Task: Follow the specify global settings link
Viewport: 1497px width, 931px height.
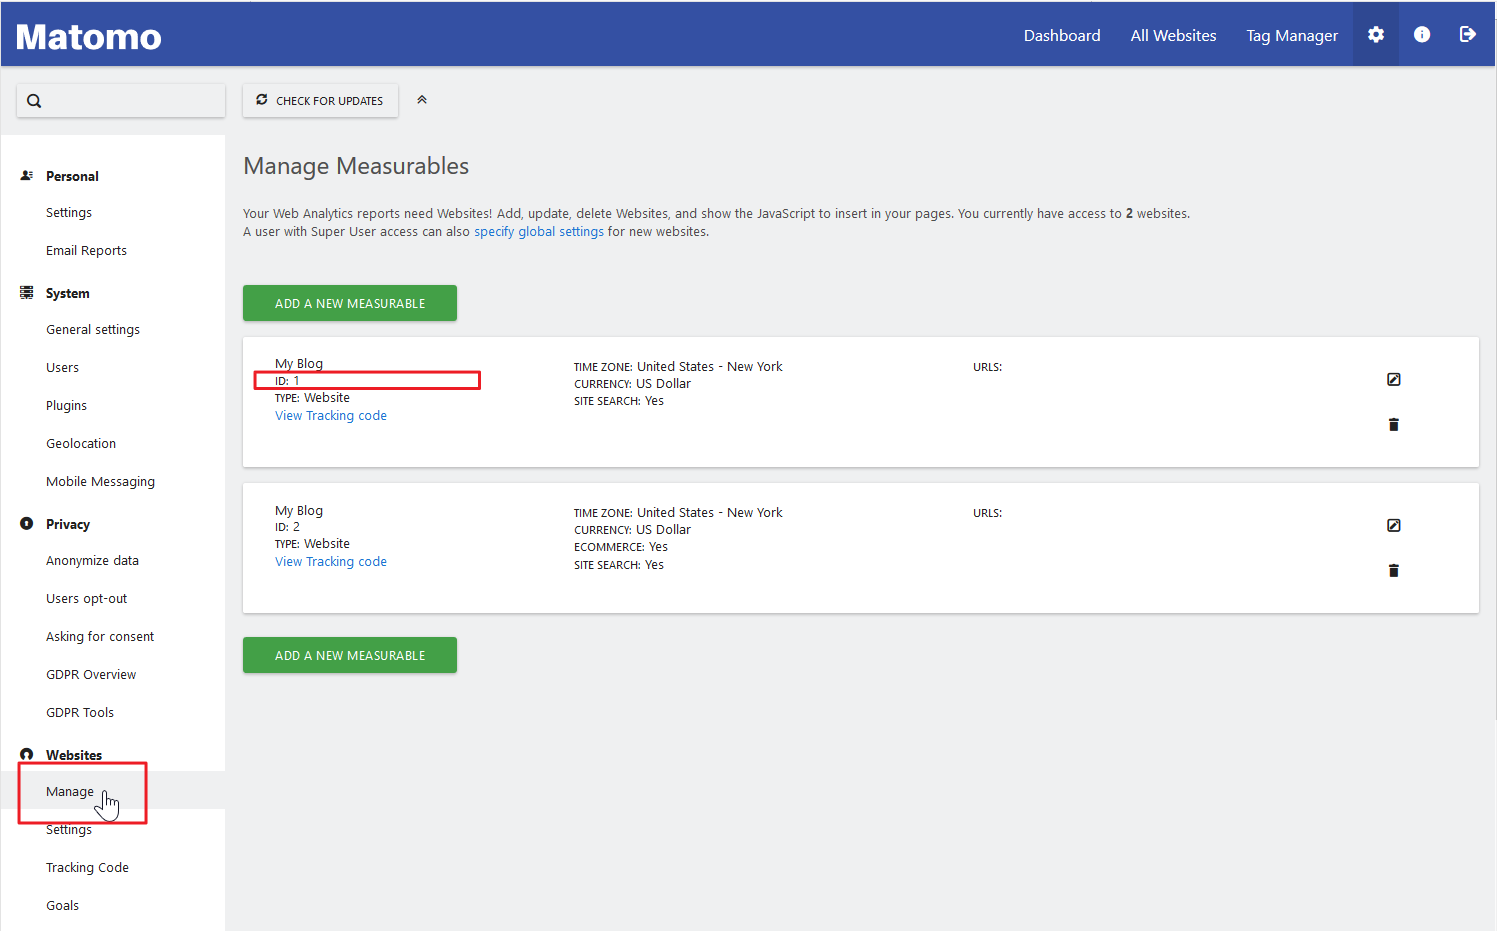Action: coord(538,232)
